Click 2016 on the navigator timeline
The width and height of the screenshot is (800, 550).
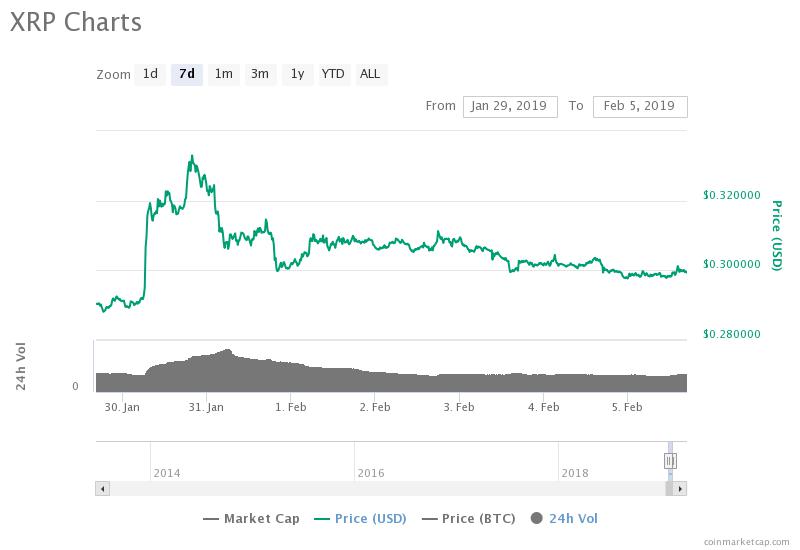371,473
